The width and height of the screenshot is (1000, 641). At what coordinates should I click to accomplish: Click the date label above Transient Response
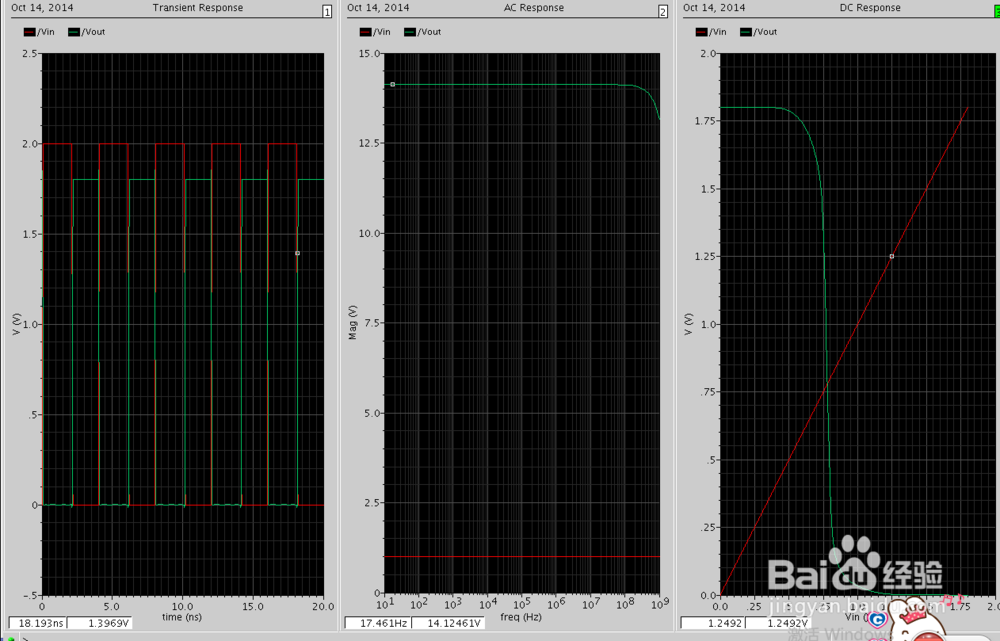click(42, 8)
